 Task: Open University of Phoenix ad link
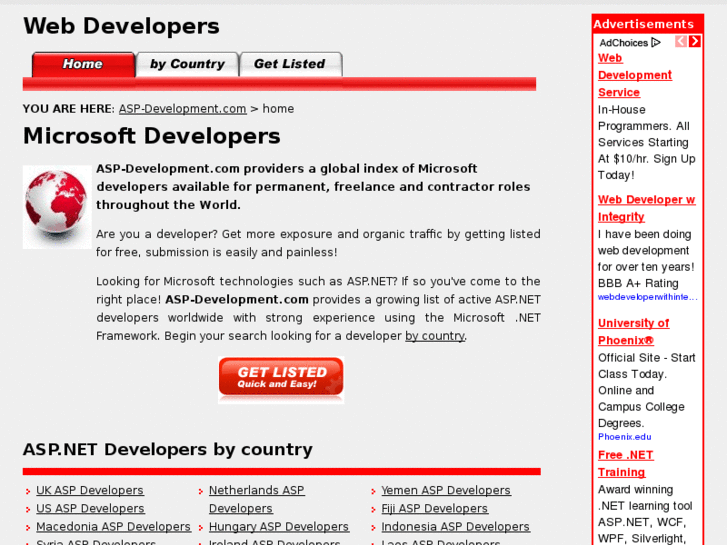633,332
